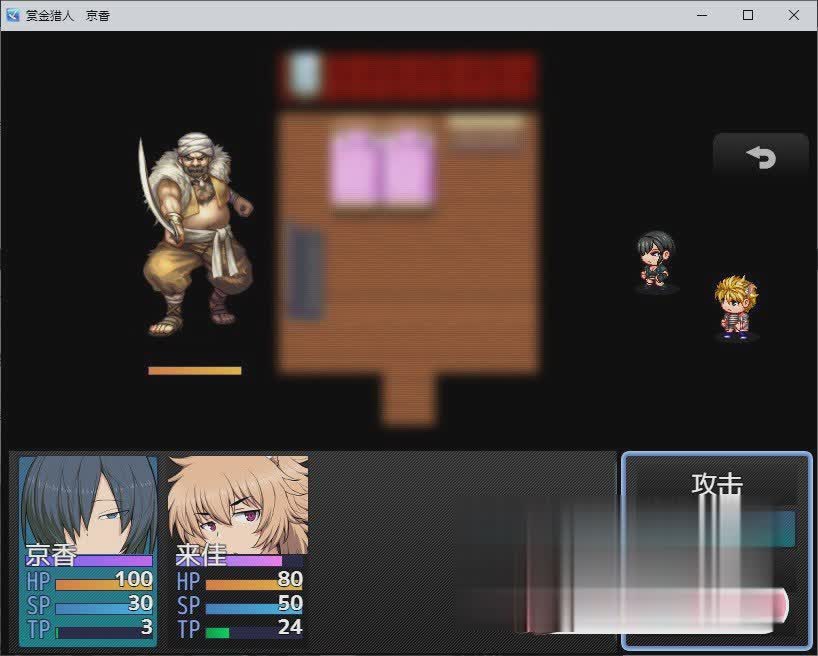This screenshot has width=818, height=656.
Task: Select the 攻击 attack command
Action: [x=717, y=484]
